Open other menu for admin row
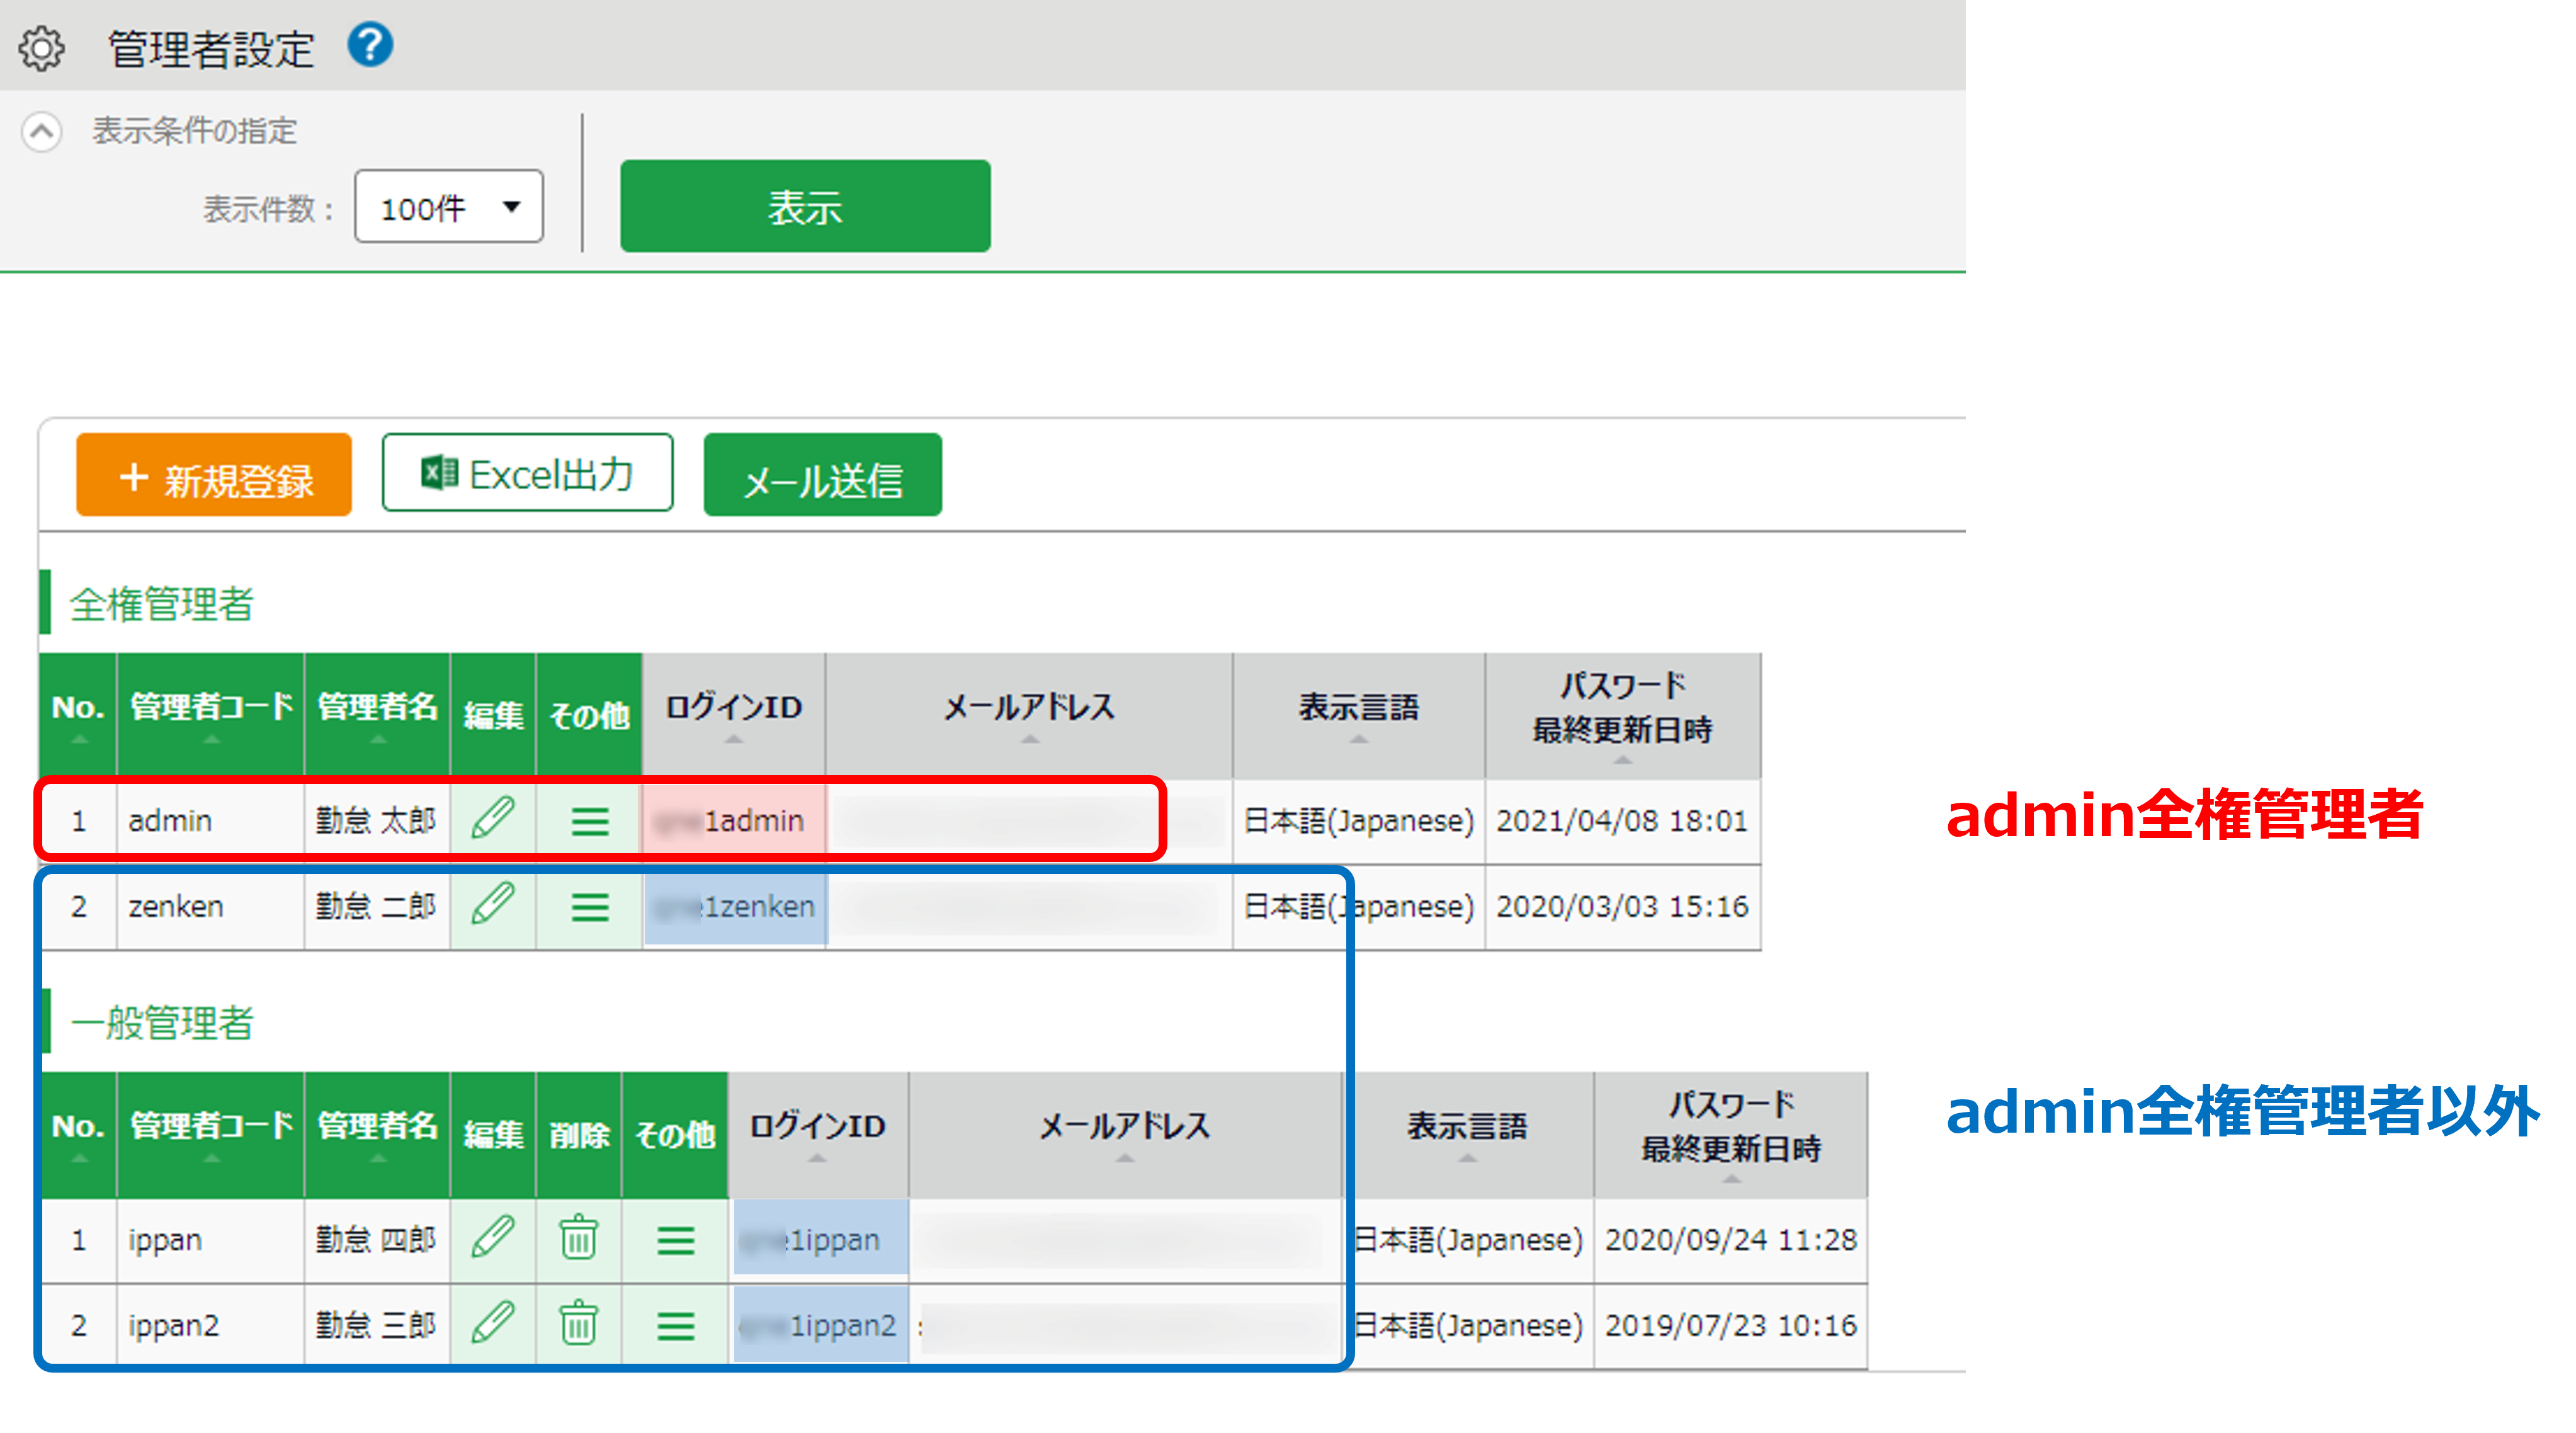The height and width of the screenshot is (1433, 2576). (x=590, y=822)
